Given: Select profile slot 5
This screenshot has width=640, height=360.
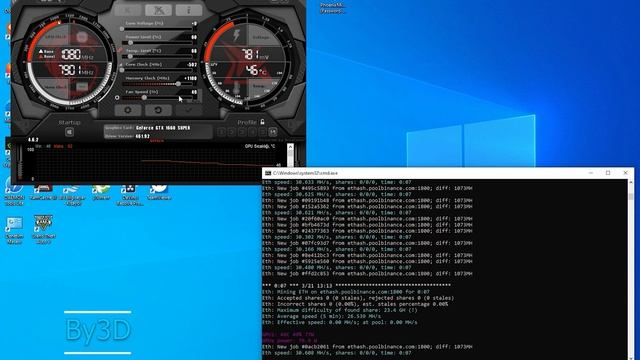Looking at the screenshot, I should 262,132.
